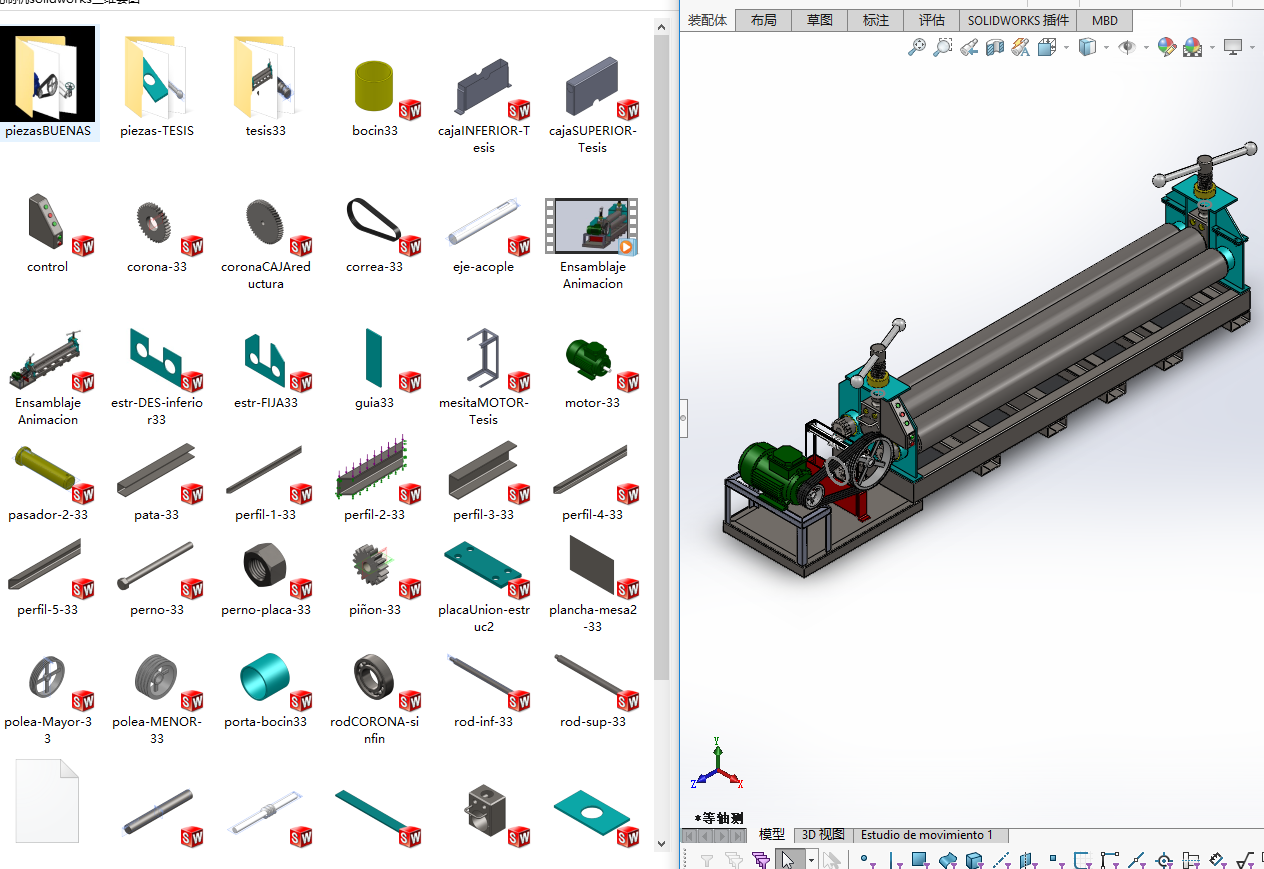Viewport: 1264px width, 869px height.
Task: Open the Section View tool
Action: (995, 47)
